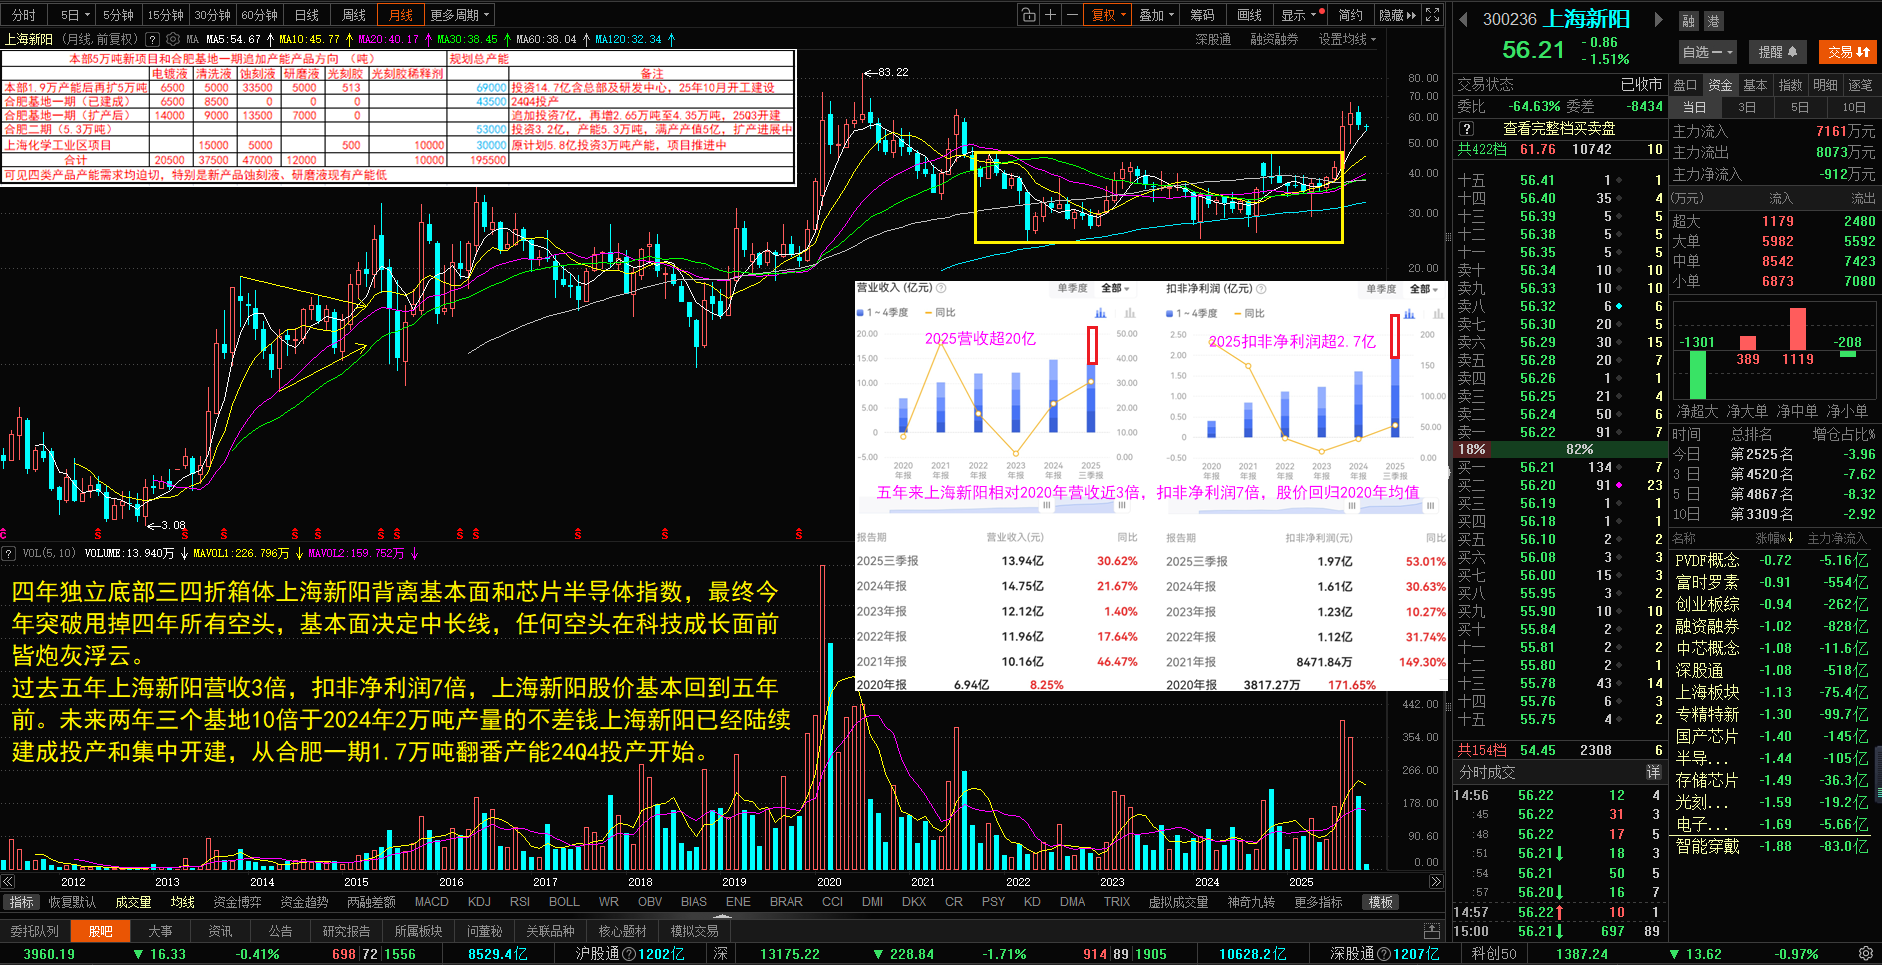The width and height of the screenshot is (1882, 965).
Task: Open the 显示 display dropdown
Action: 1298,15
